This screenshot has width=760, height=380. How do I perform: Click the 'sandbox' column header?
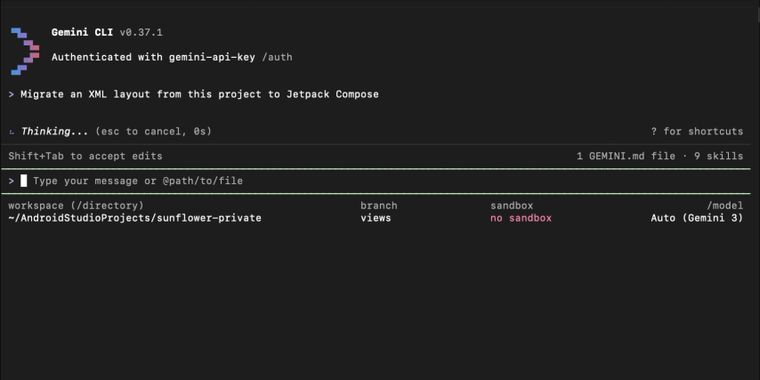(511, 206)
